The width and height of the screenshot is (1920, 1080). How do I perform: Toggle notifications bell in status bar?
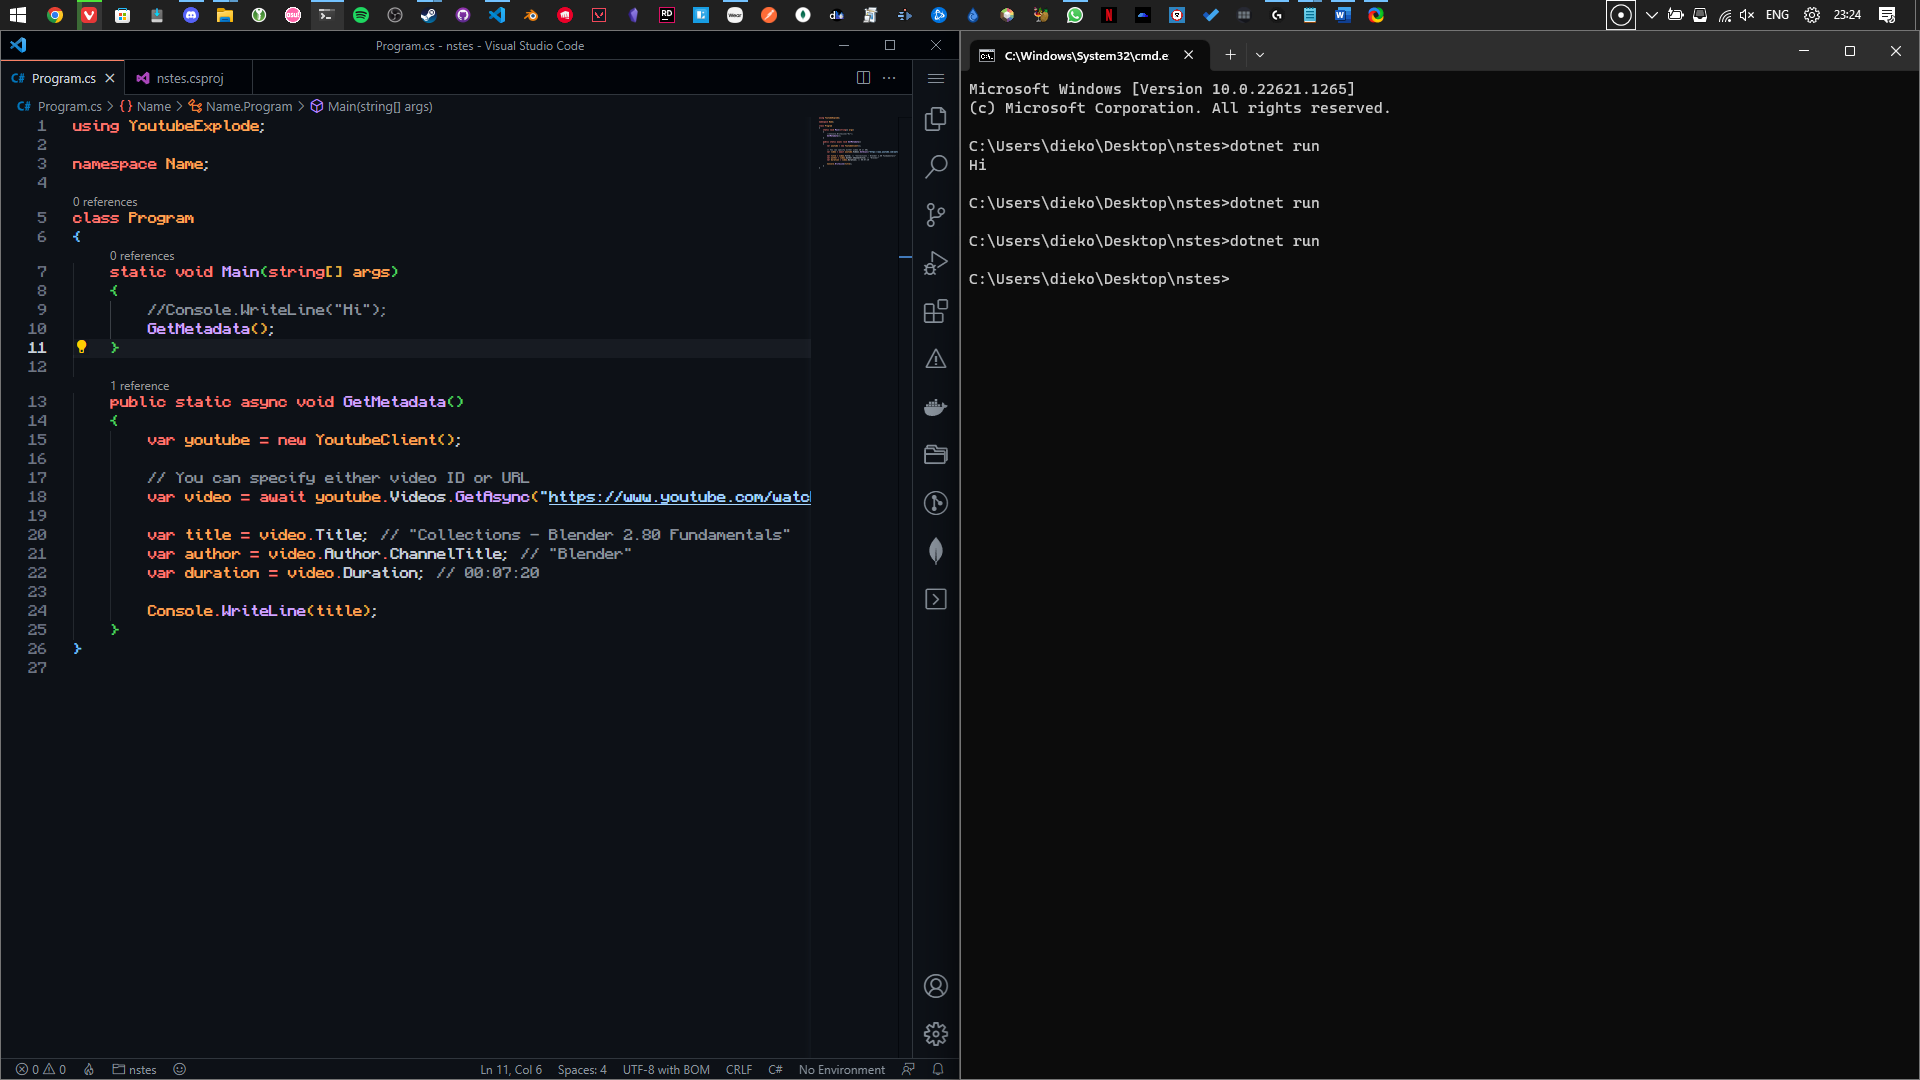(x=938, y=1069)
